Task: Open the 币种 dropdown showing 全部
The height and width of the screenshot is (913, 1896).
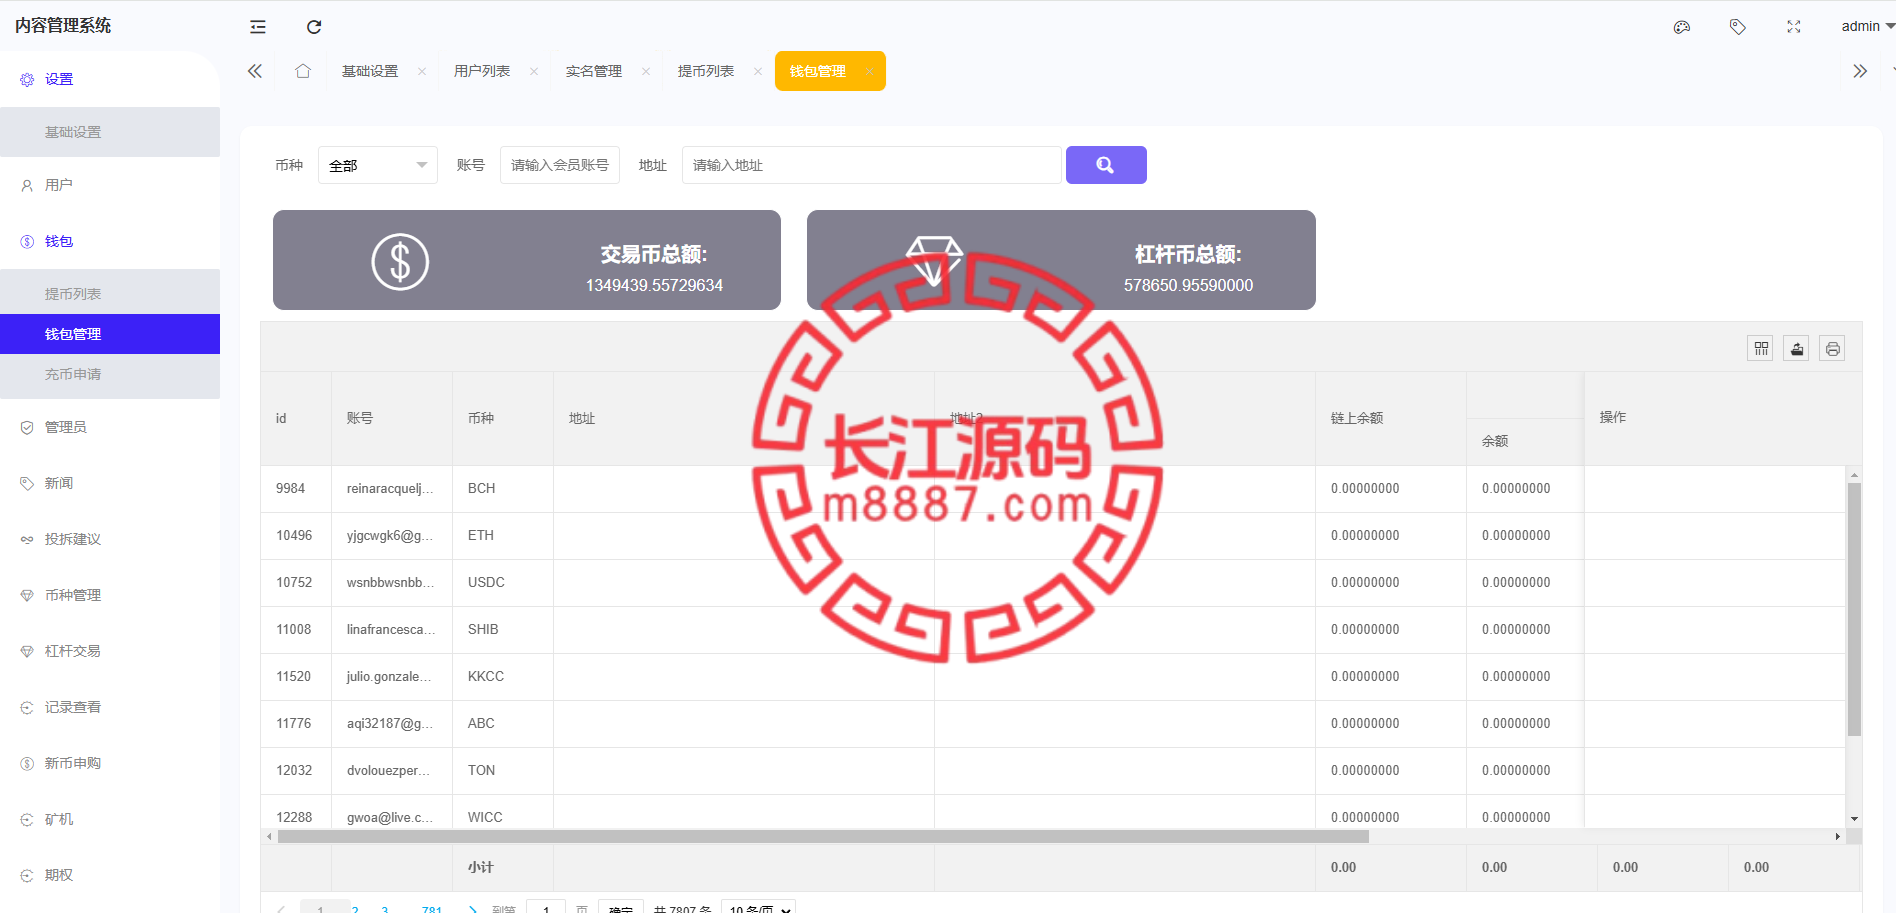Action: (378, 165)
